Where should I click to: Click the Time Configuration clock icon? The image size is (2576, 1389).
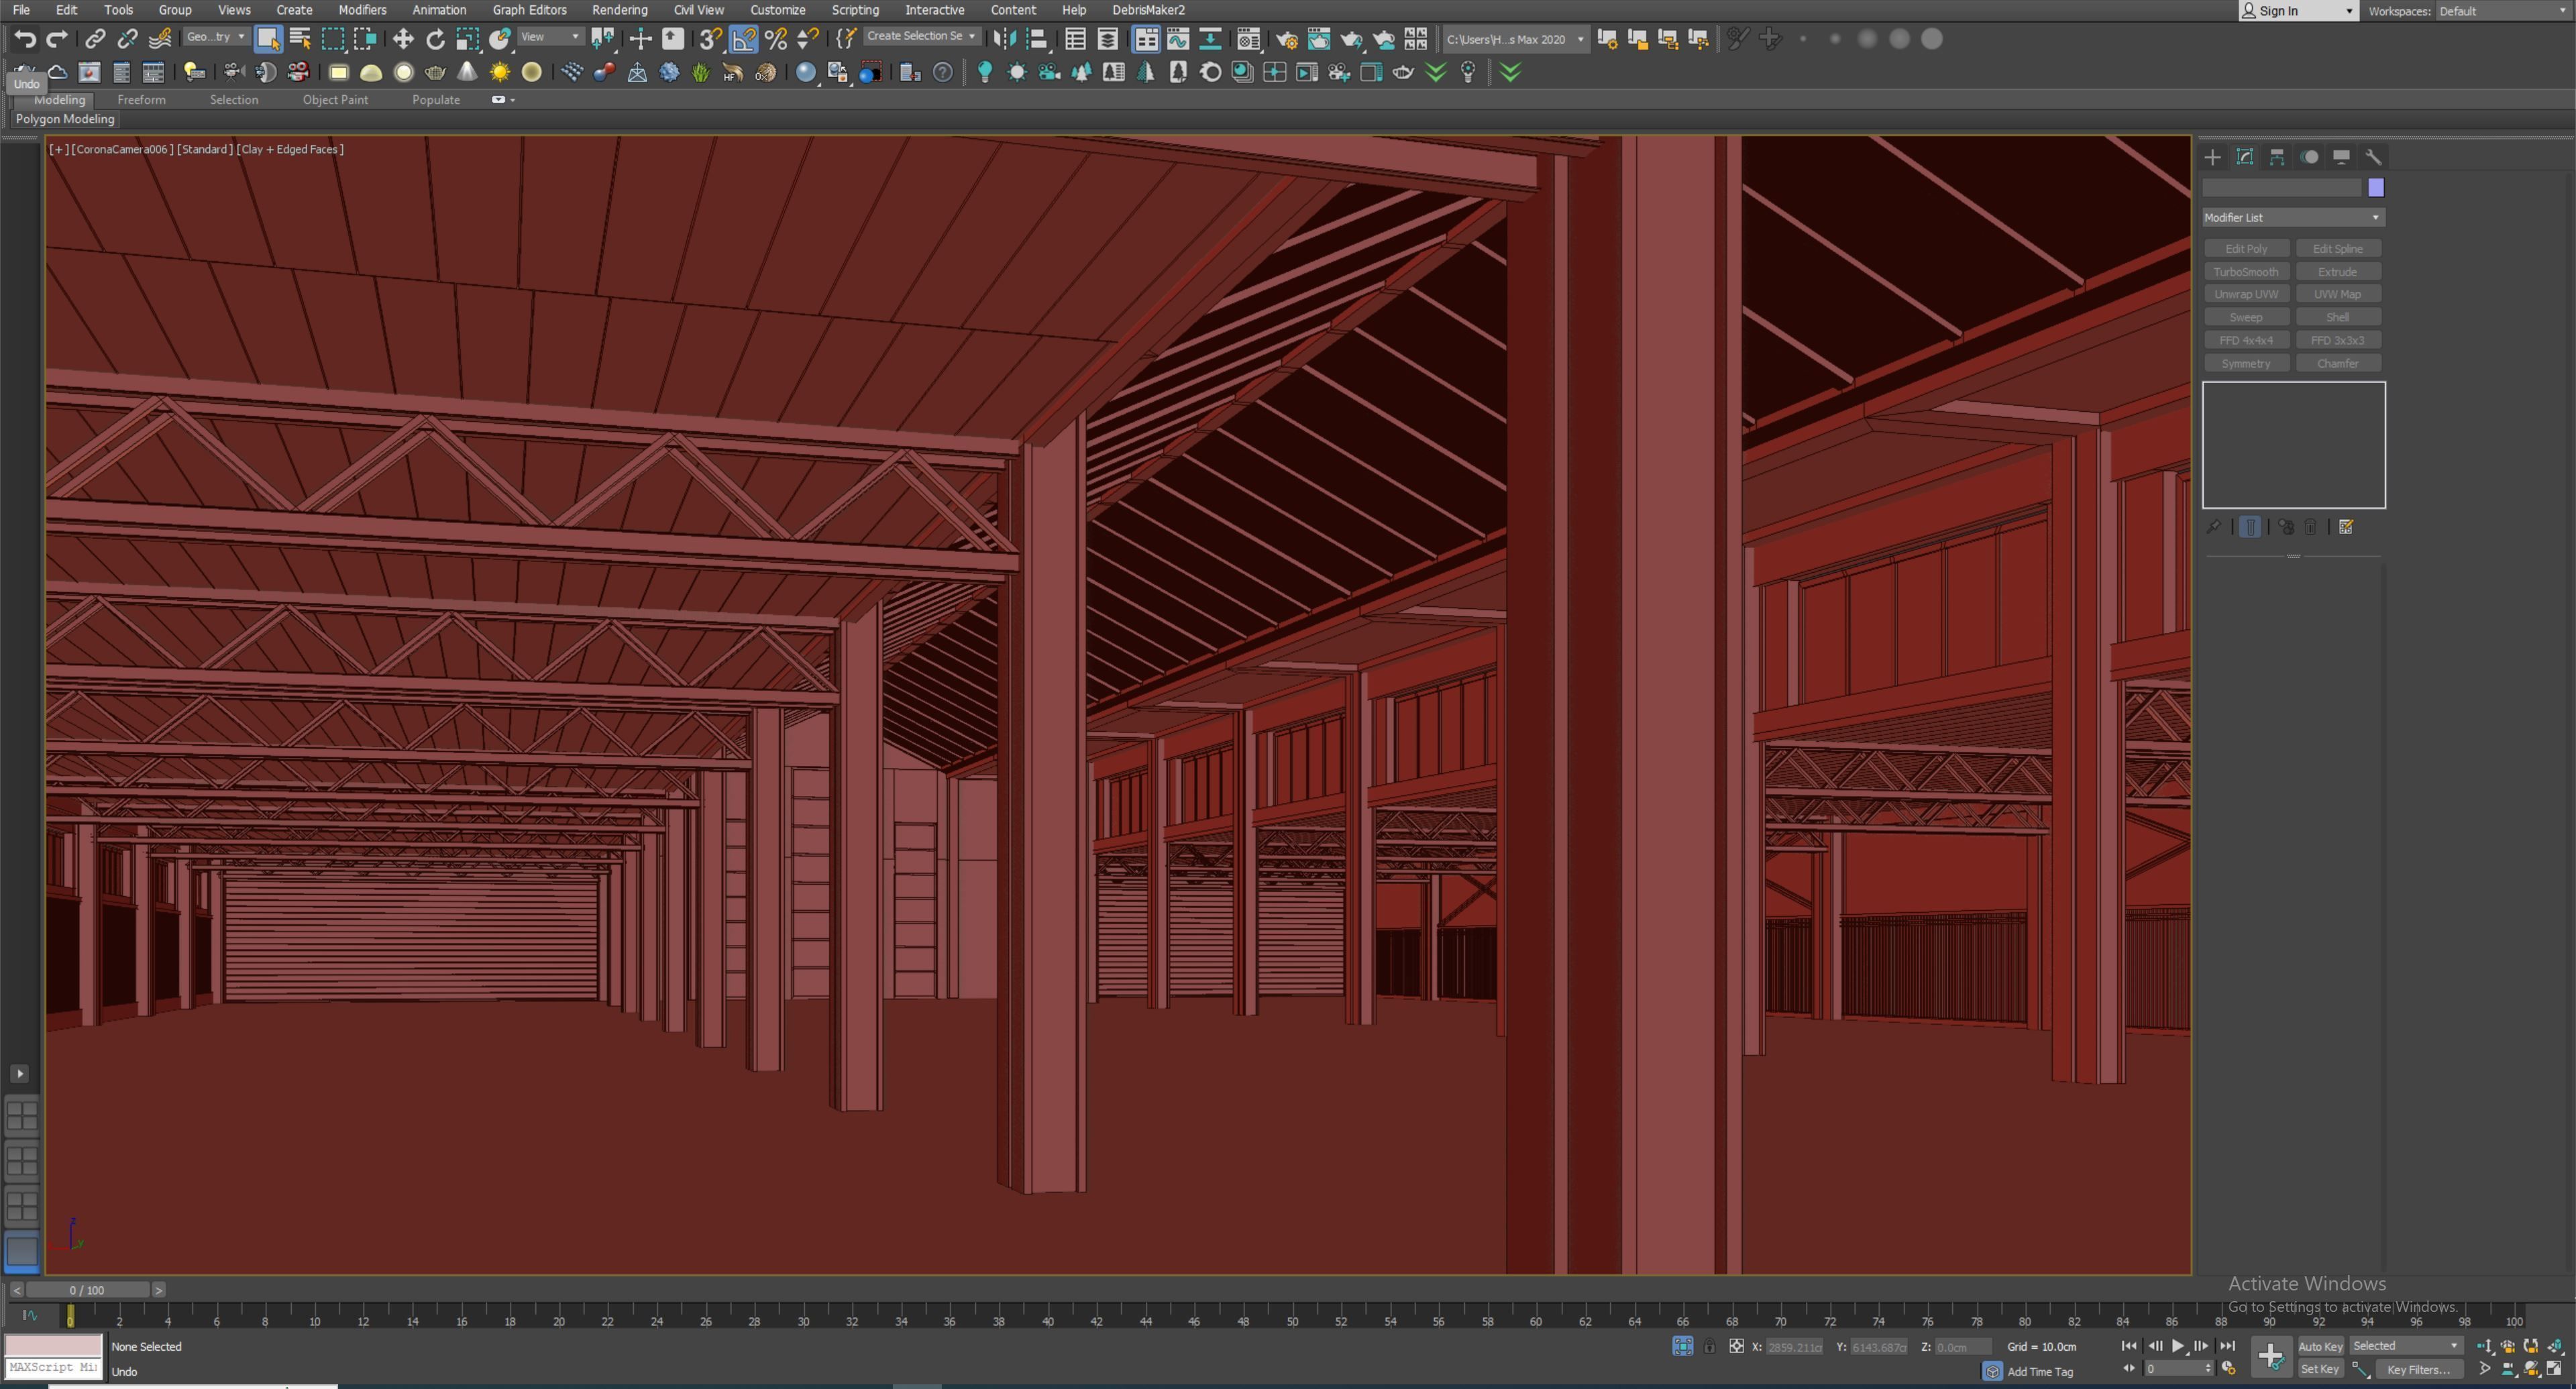coord(2228,1369)
